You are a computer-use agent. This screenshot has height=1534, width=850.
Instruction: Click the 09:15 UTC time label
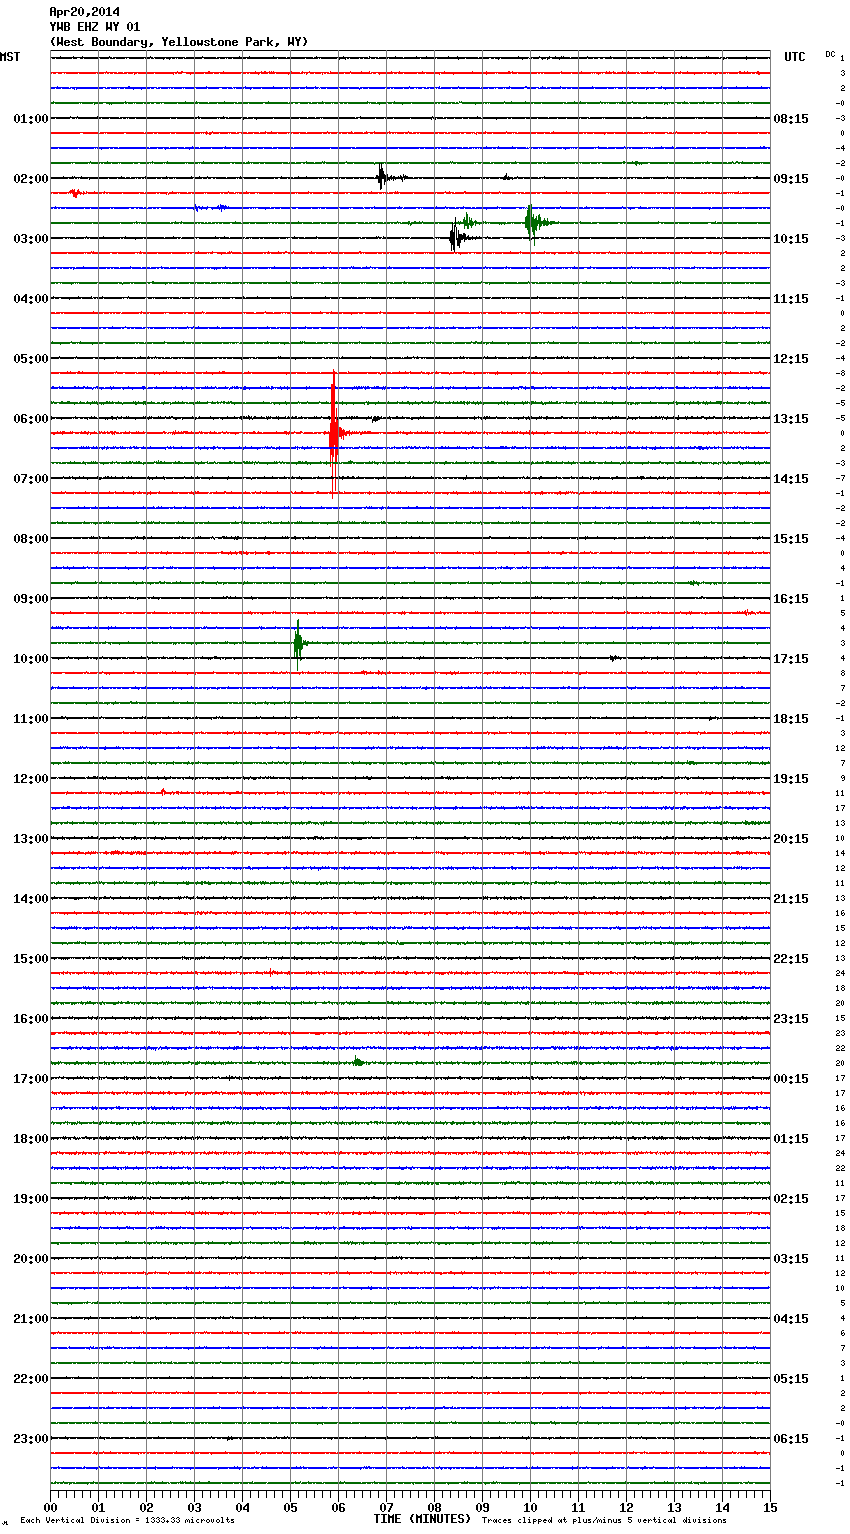pyautogui.click(x=791, y=178)
